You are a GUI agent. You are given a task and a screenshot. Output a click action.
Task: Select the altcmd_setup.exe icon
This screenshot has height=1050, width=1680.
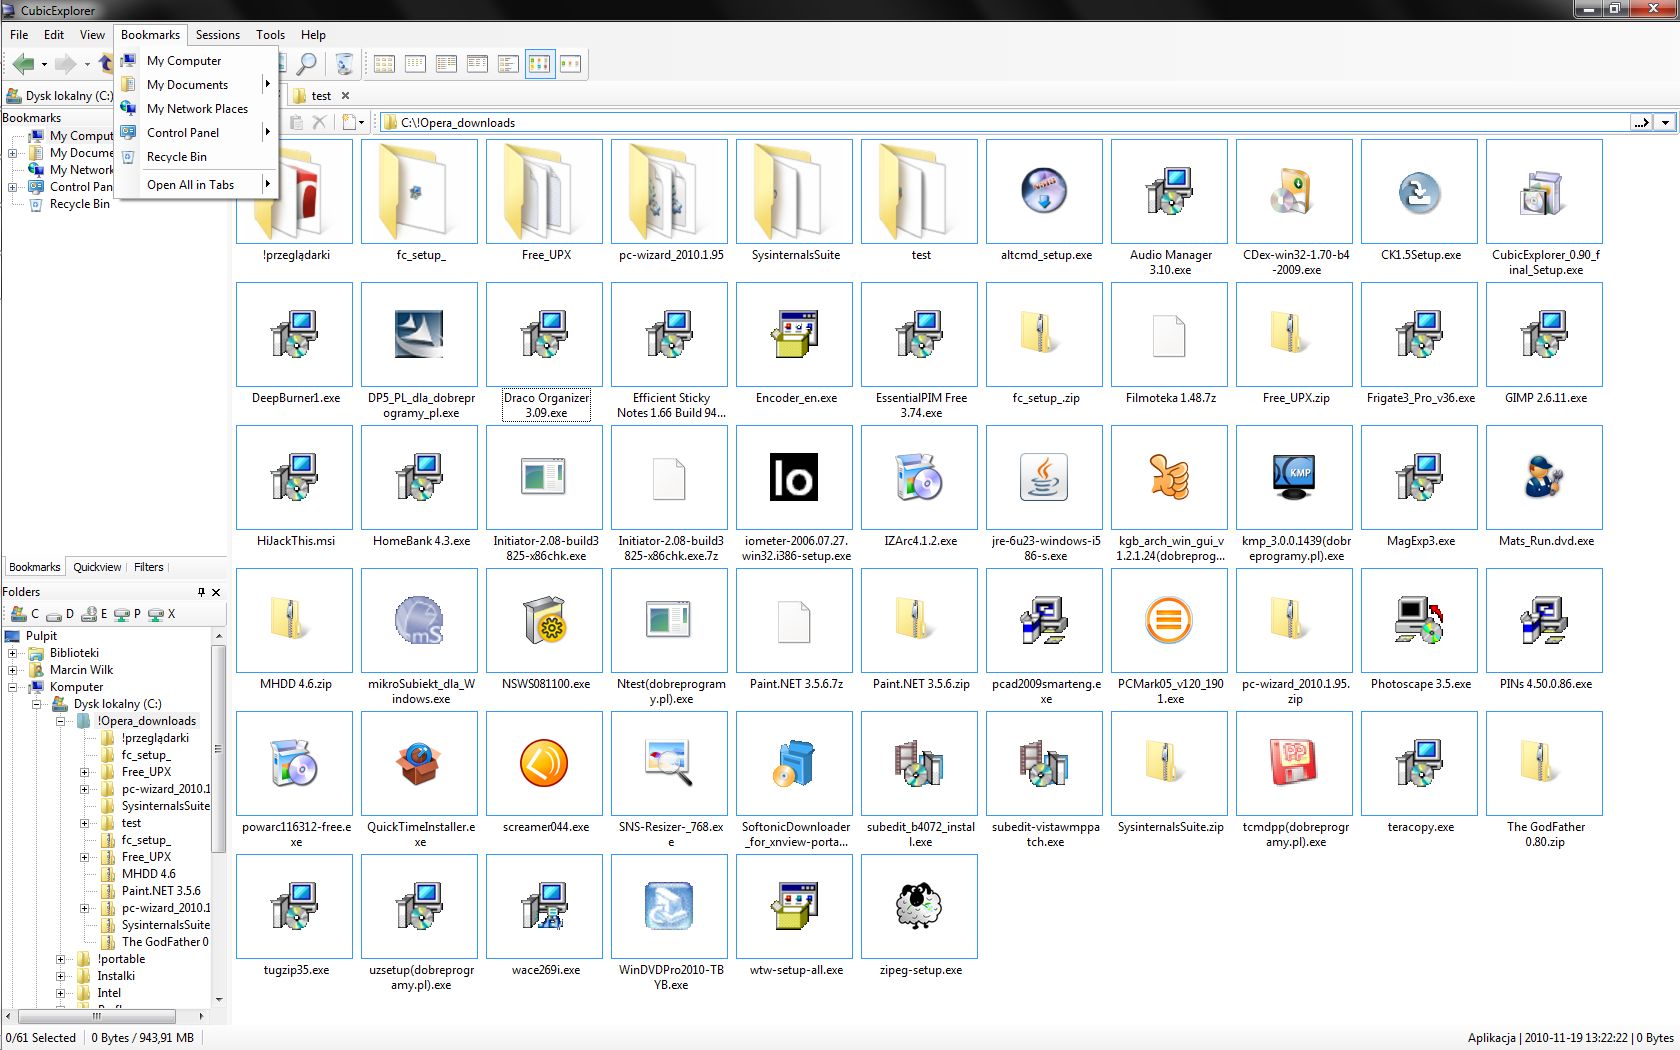pyautogui.click(x=1044, y=191)
